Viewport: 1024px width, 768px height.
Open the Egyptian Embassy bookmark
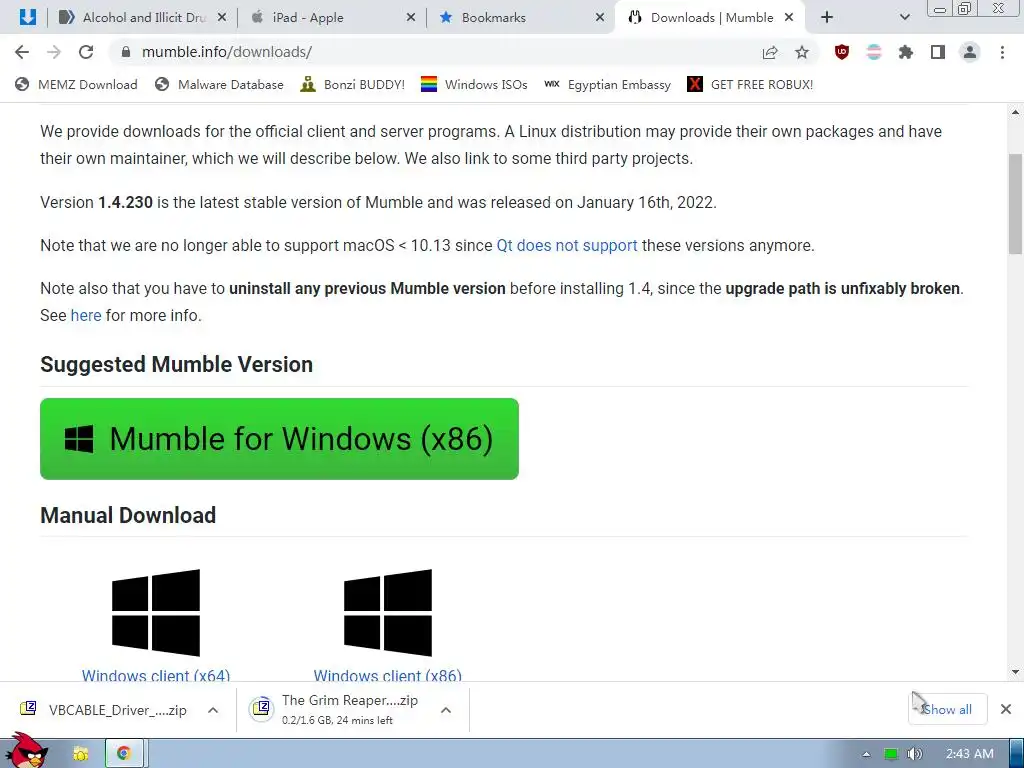coord(607,84)
